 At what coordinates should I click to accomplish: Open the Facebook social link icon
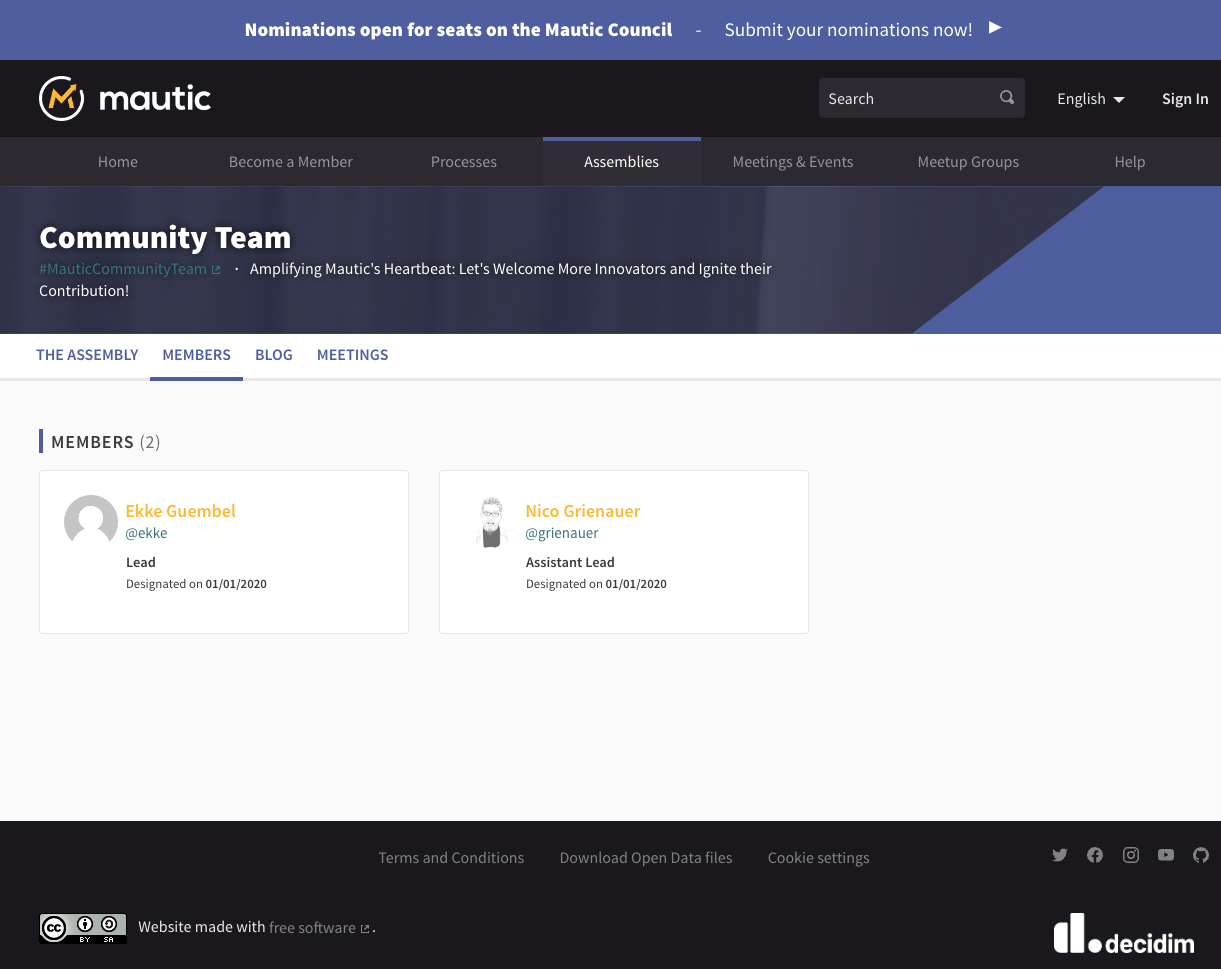(1095, 855)
